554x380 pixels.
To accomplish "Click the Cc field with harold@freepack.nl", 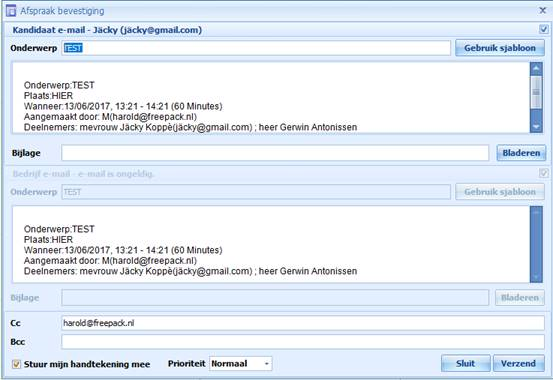I will (303, 323).
